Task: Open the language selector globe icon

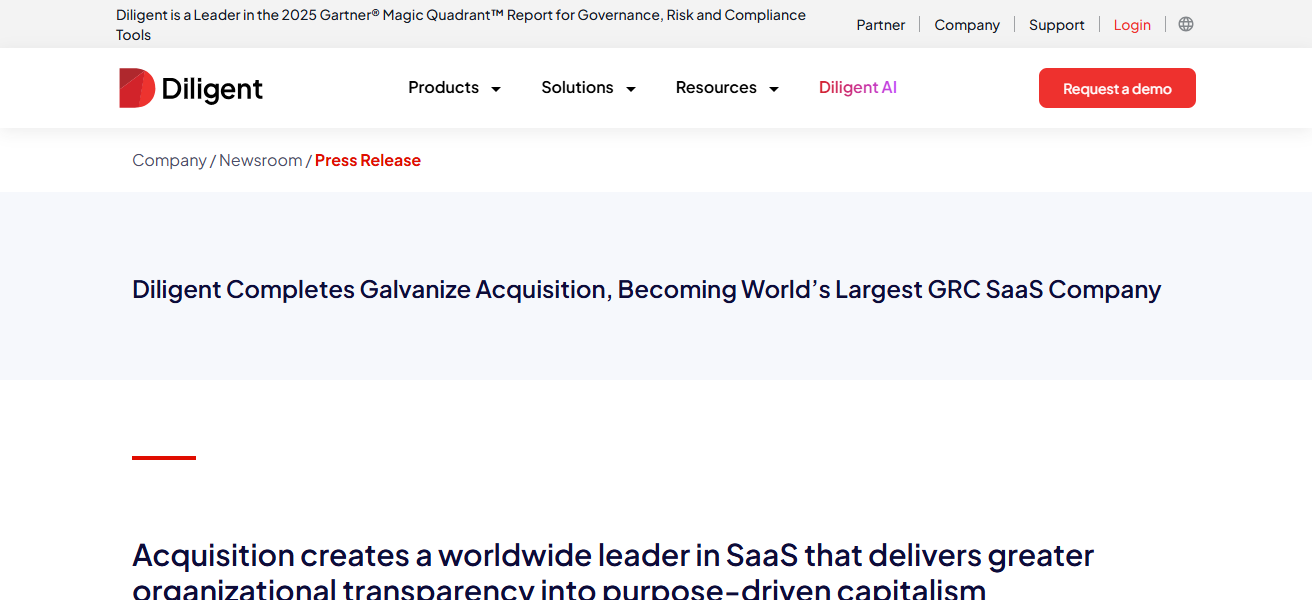Action: (1185, 24)
